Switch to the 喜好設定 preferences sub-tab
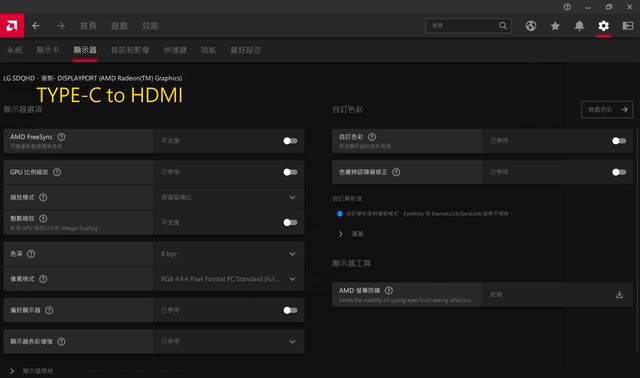Screen dimensions: 640x378 (x=246, y=50)
